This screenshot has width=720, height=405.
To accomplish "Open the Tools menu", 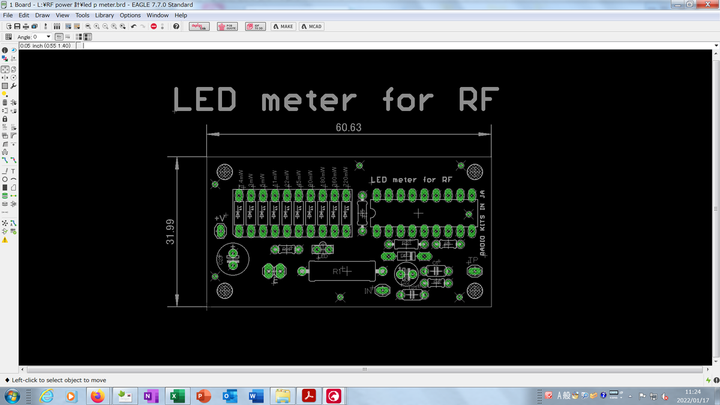I will coord(82,16).
